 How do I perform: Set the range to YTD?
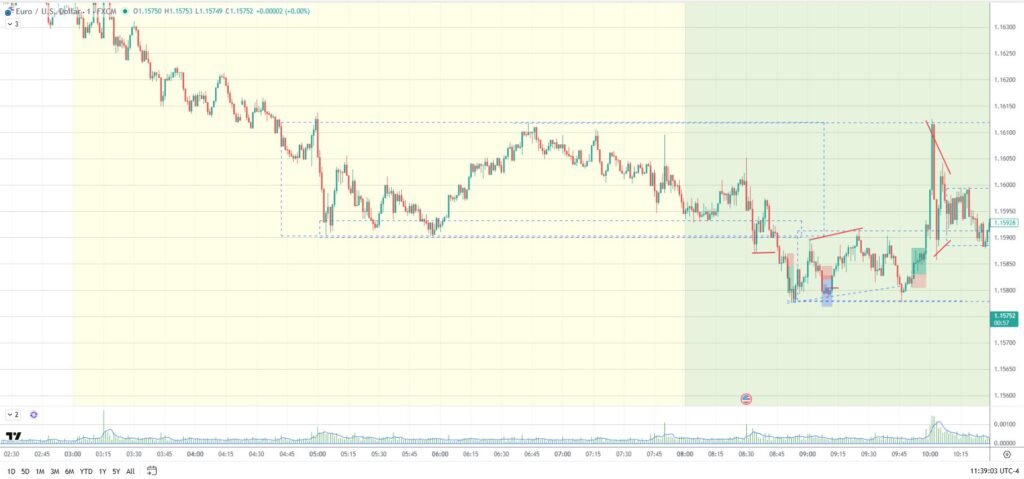coord(86,471)
